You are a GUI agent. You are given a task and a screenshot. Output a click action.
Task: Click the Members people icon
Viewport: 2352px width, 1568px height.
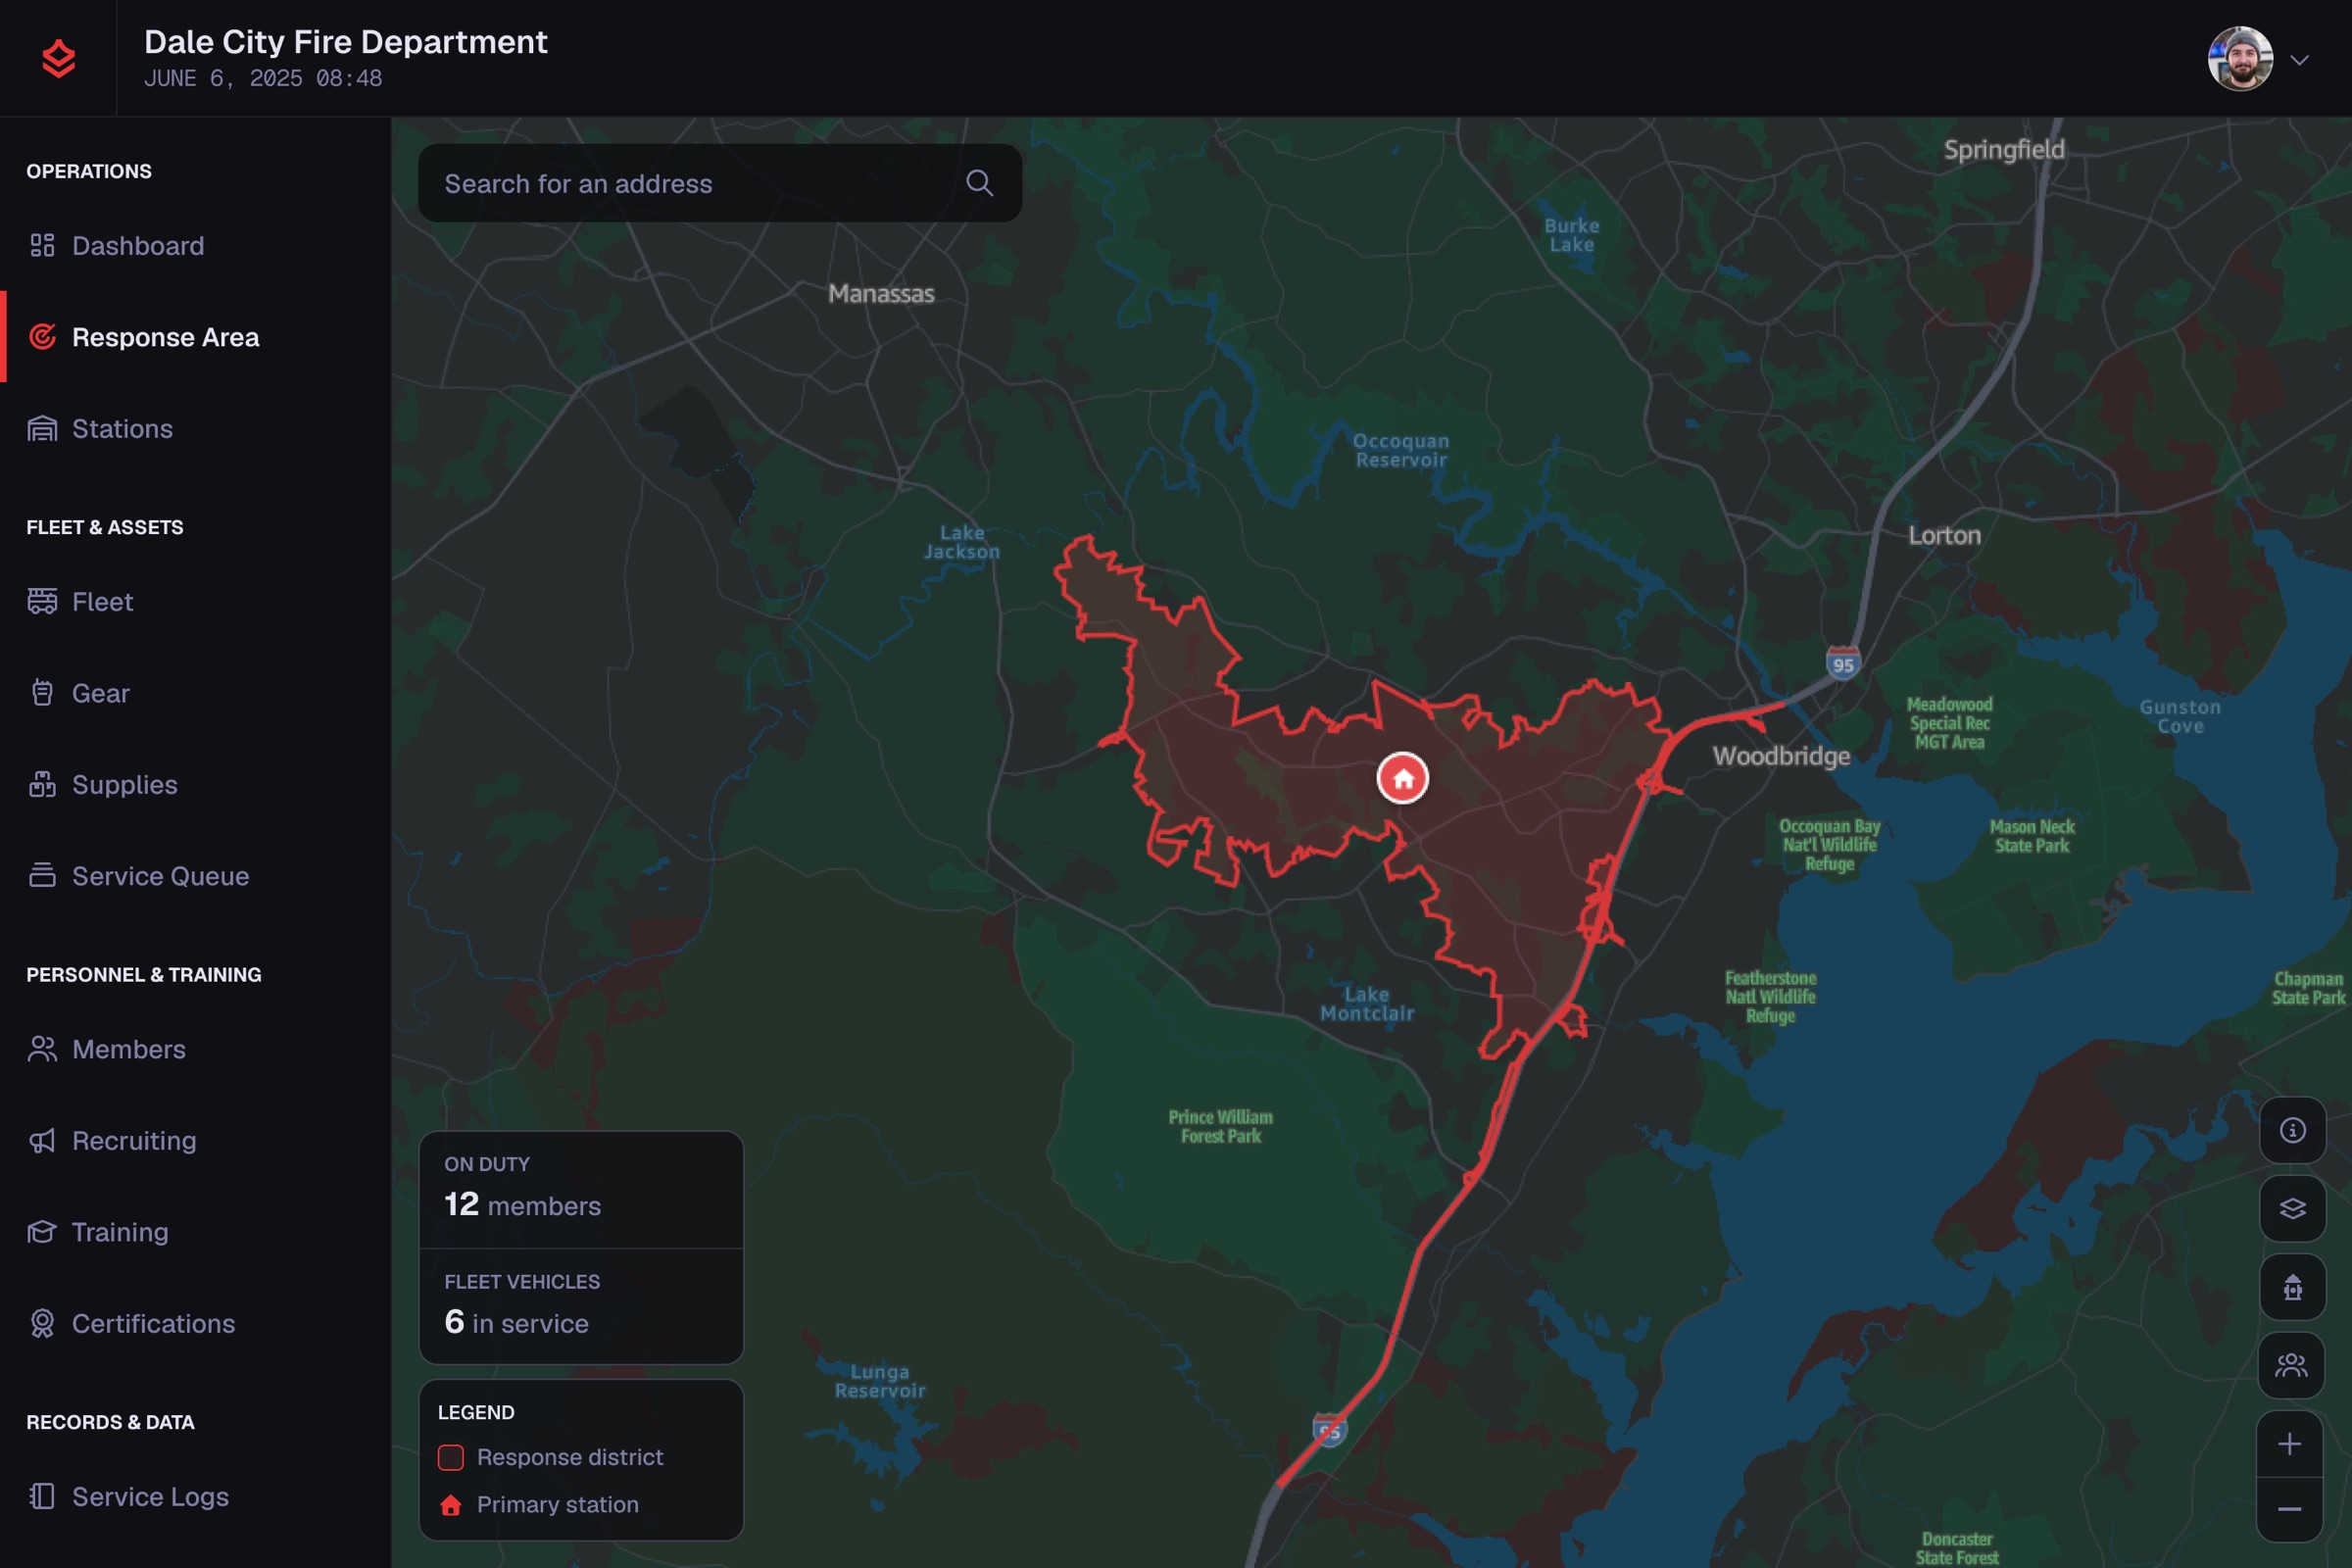[42, 1049]
